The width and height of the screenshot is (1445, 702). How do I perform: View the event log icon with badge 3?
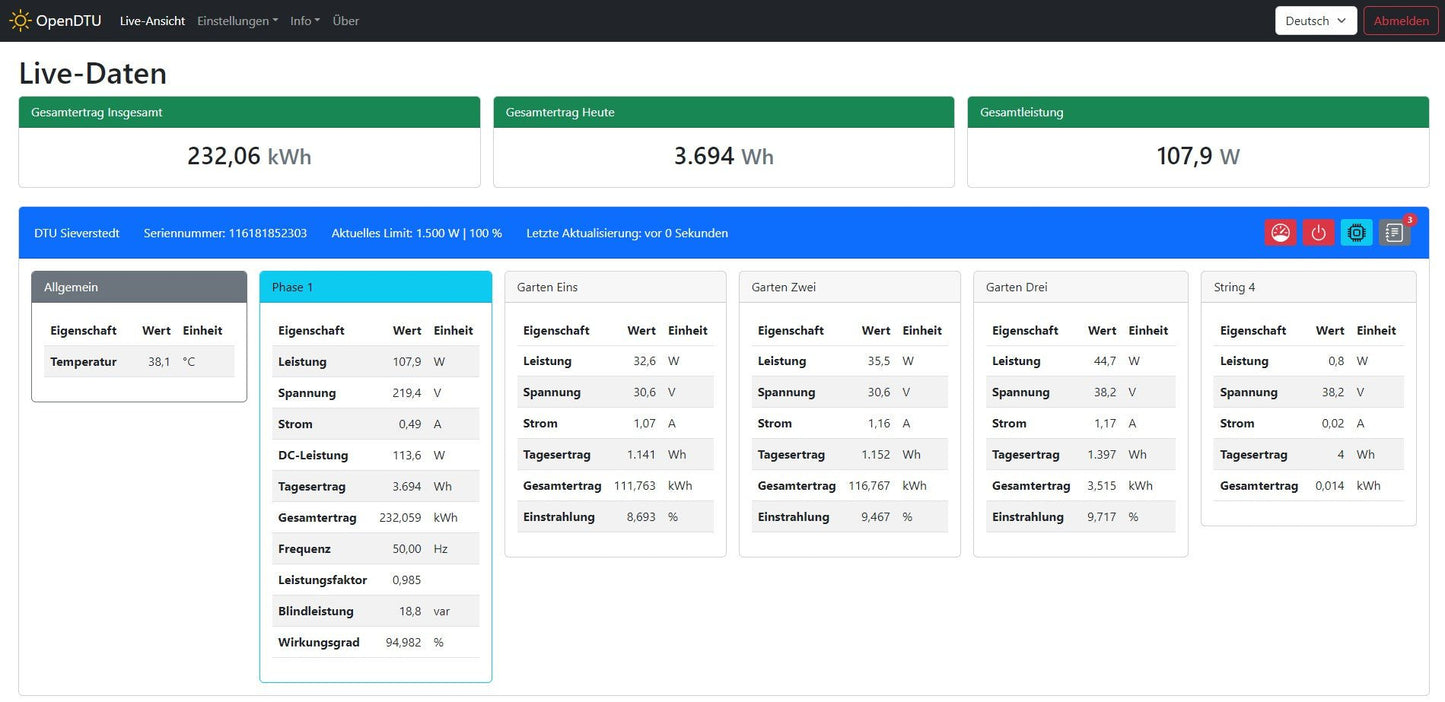click(1394, 232)
